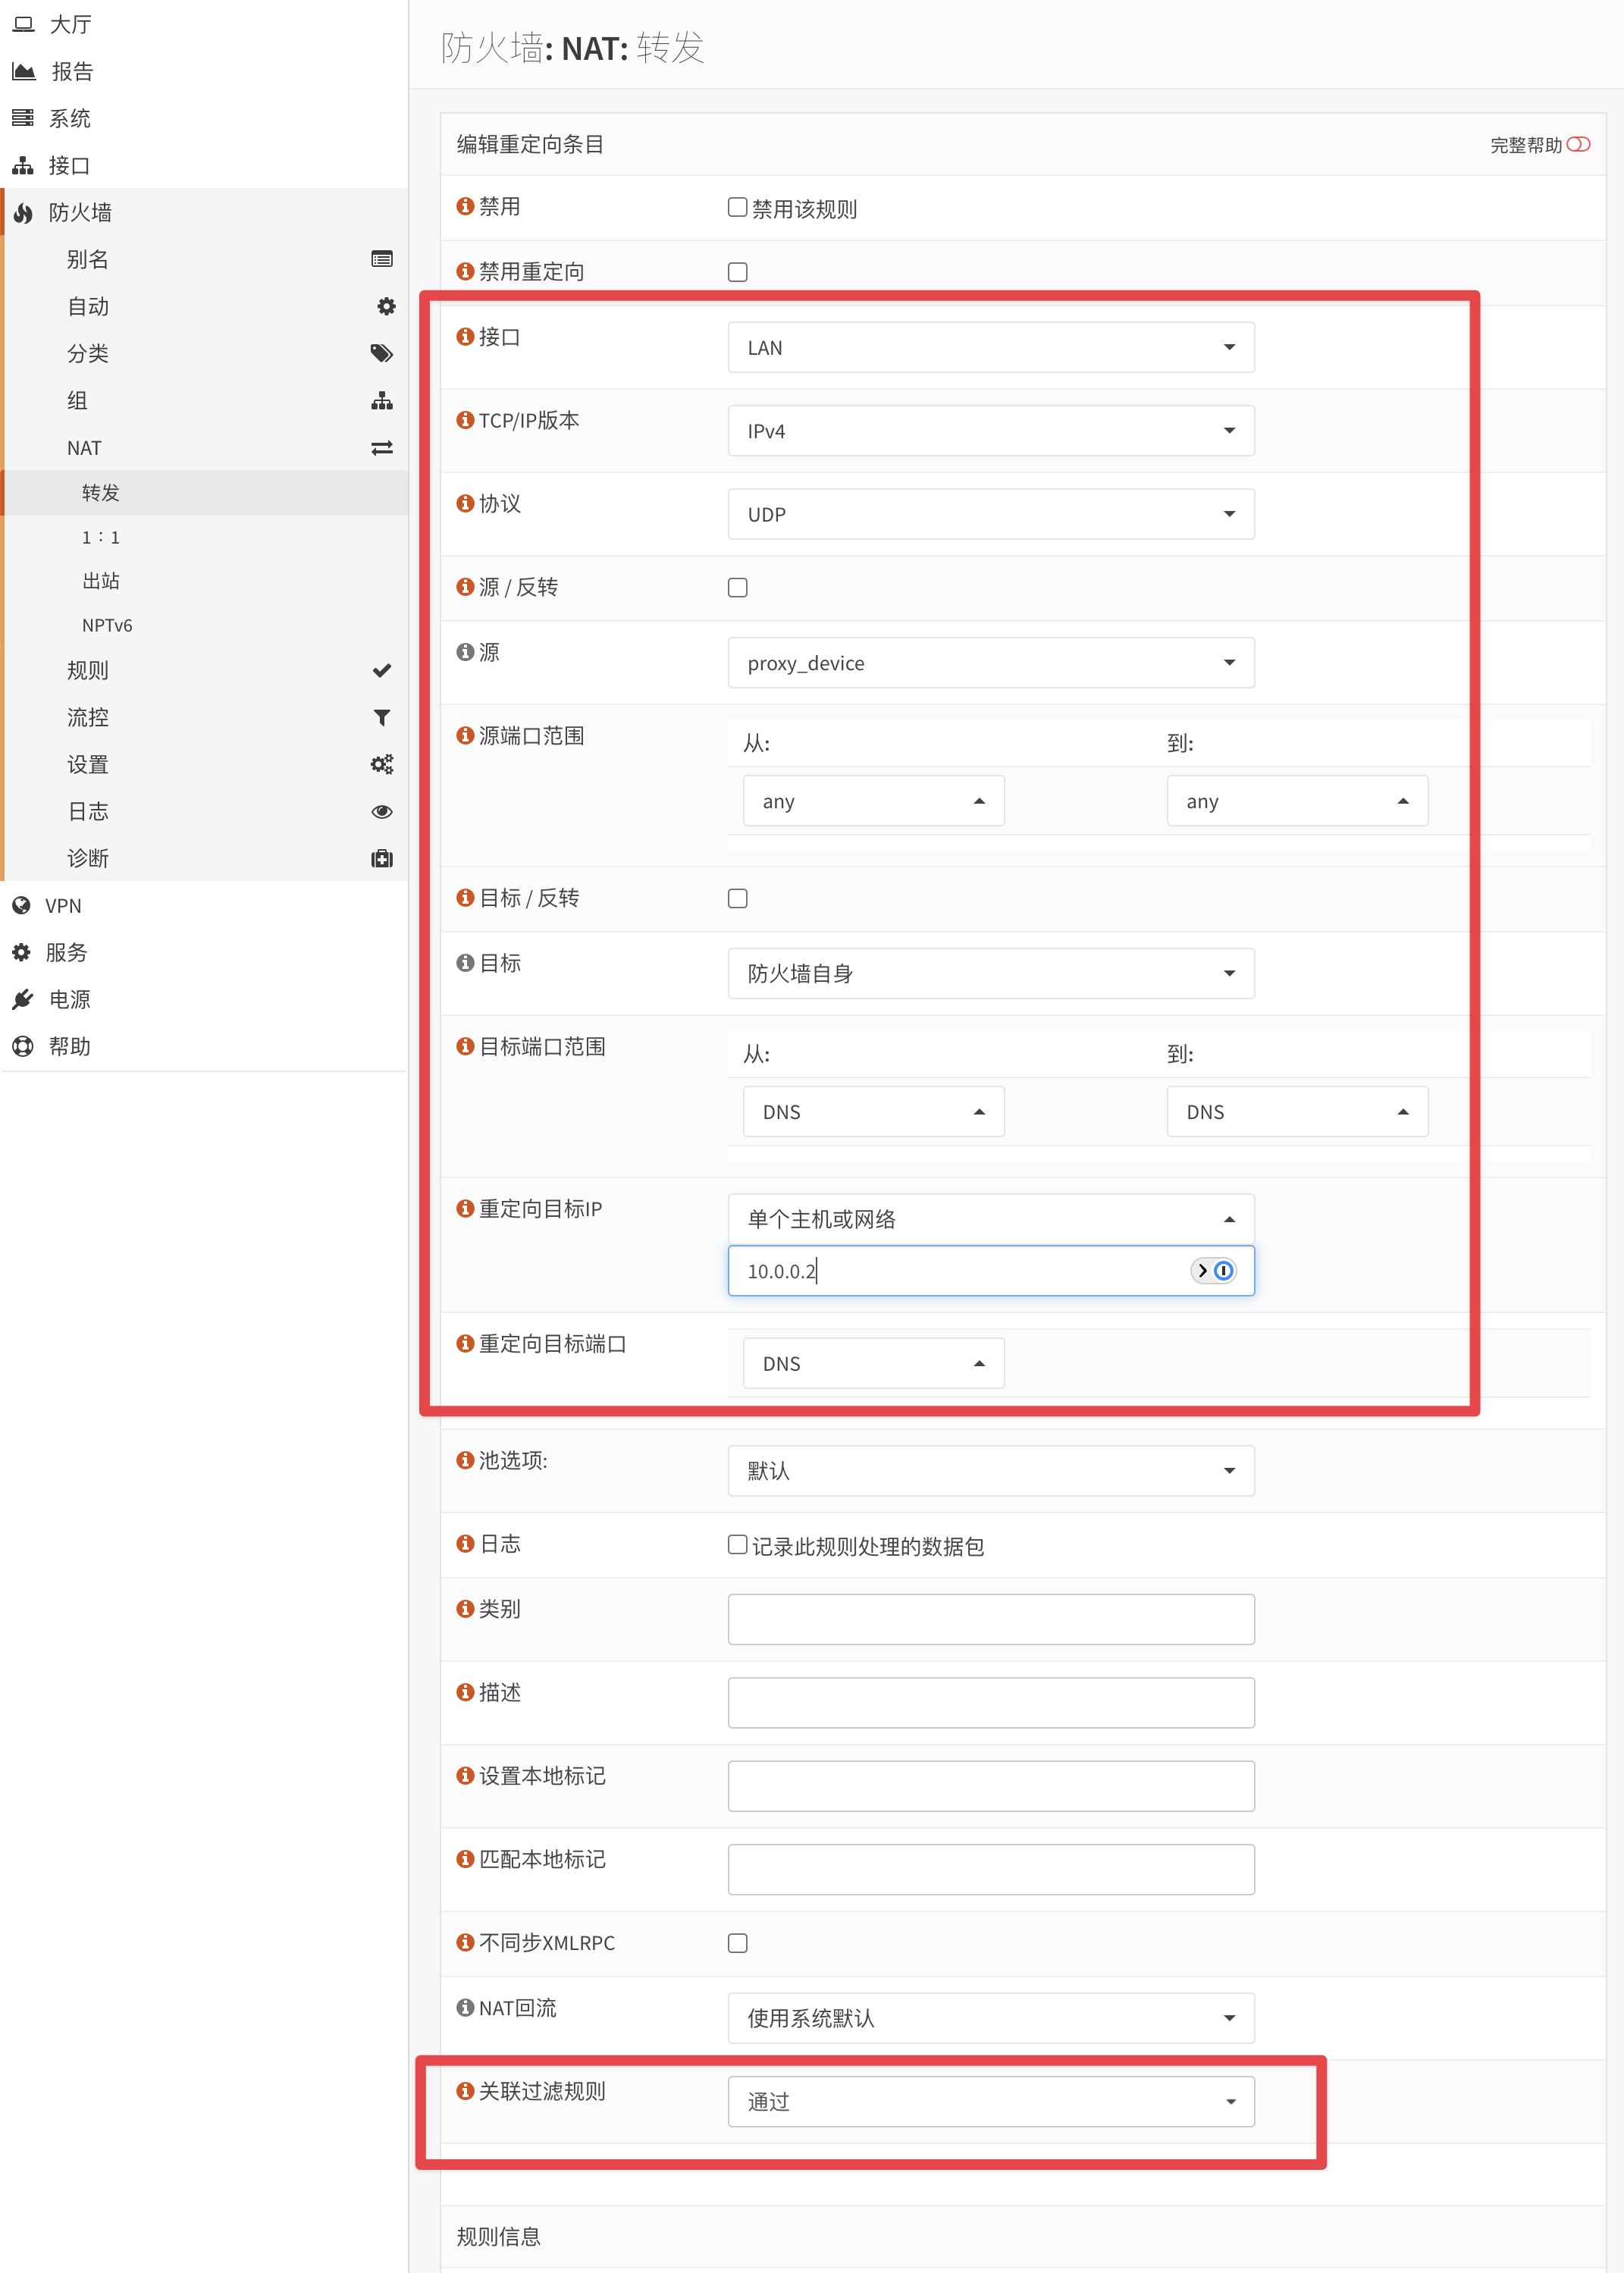Open the 单个主机或网络 dropdown
1624x2273 pixels.
tap(991, 1219)
